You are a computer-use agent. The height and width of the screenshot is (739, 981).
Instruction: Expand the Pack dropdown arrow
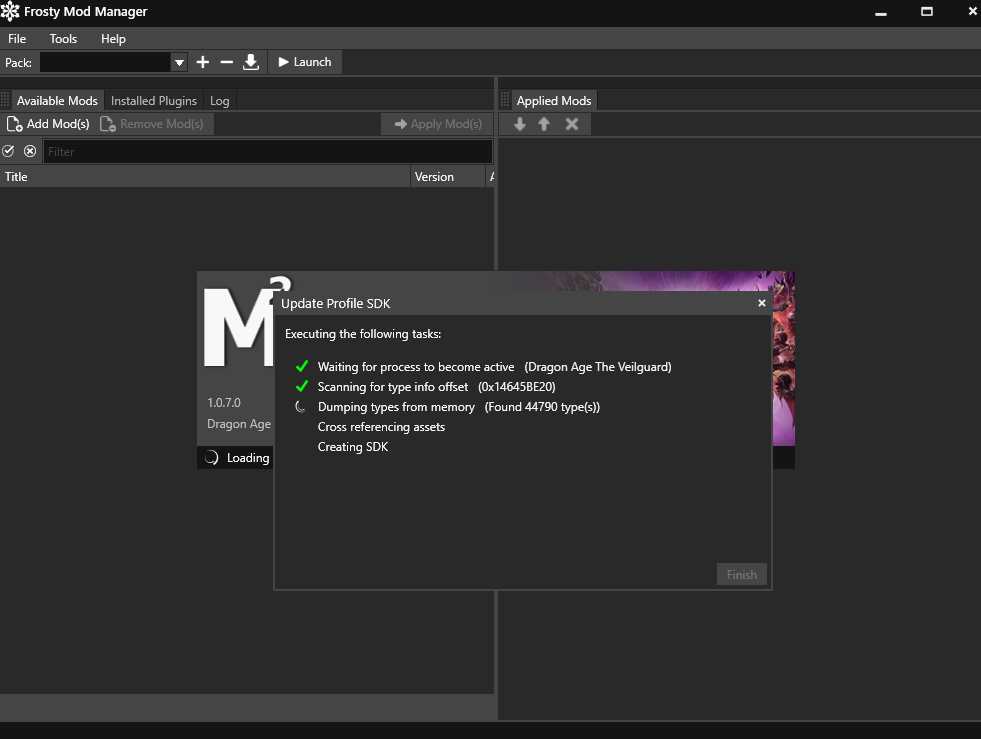point(180,63)
